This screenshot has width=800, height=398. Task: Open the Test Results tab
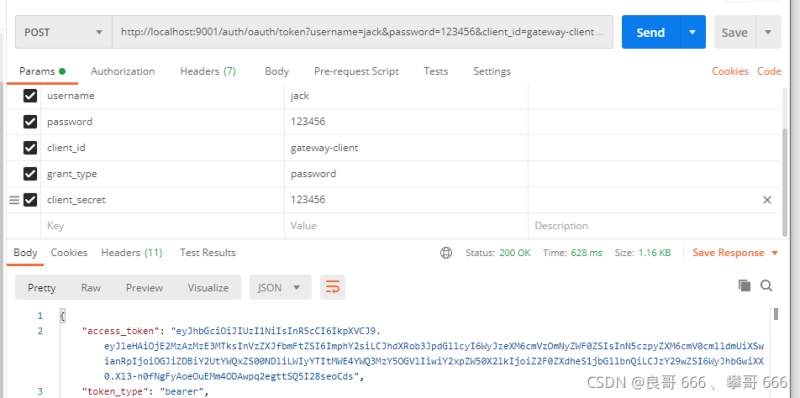(x=208, y=253)
